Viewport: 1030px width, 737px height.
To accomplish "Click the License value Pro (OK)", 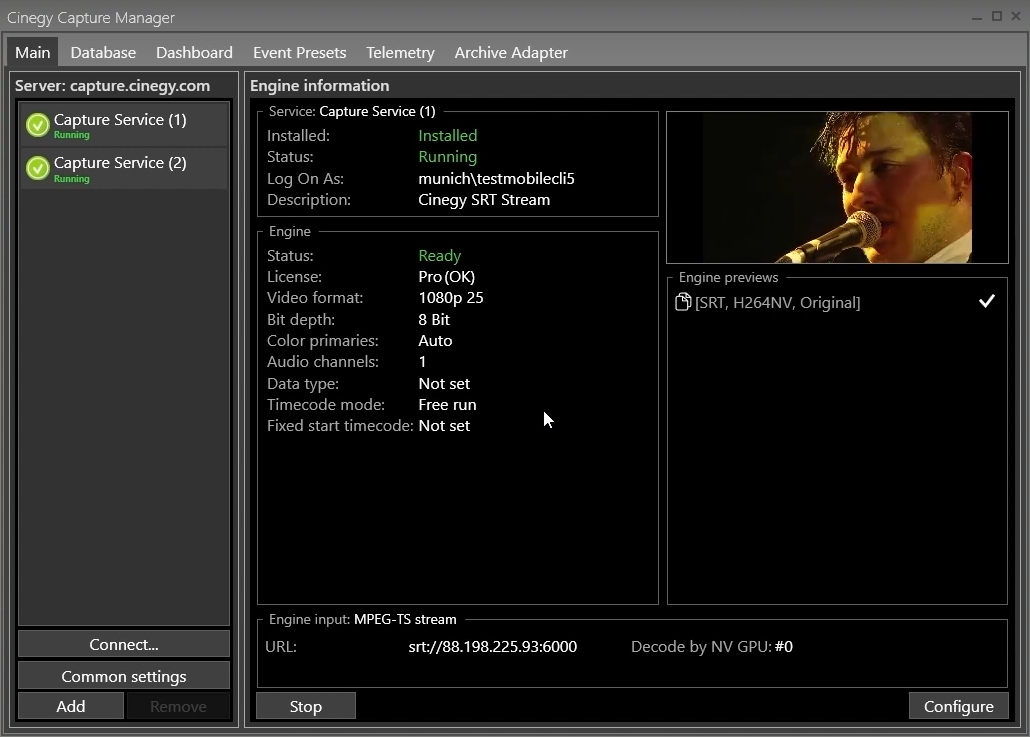I will pyautogui.click(x=447, y=277).
